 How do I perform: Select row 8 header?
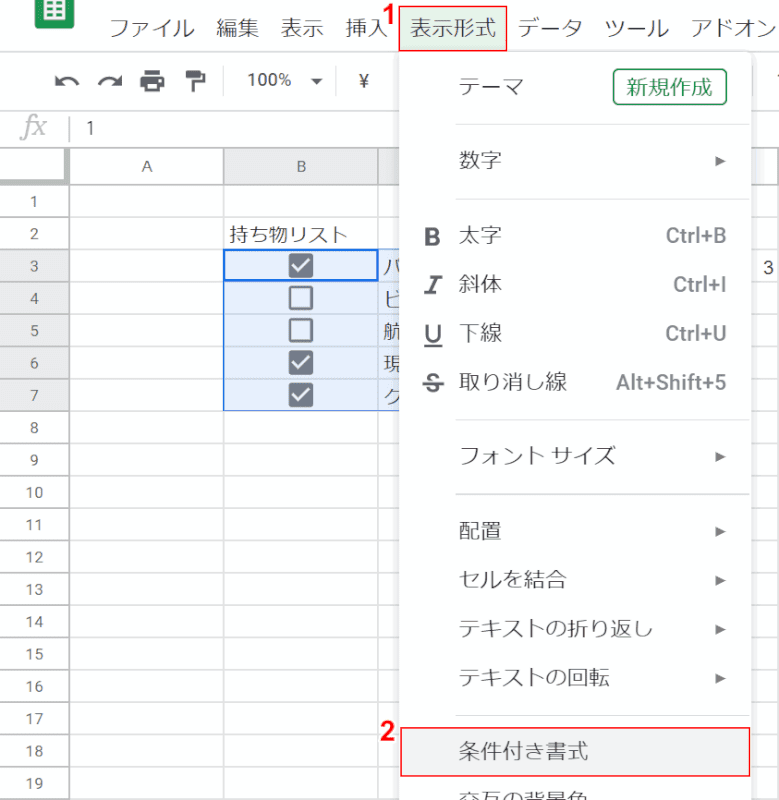click(34, 428)
